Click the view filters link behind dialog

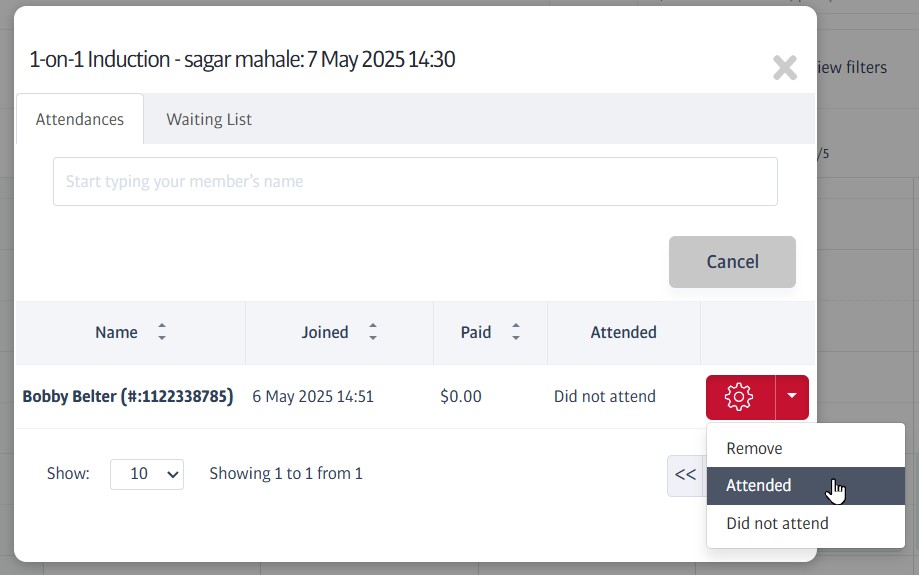click(x=852, y=67)
